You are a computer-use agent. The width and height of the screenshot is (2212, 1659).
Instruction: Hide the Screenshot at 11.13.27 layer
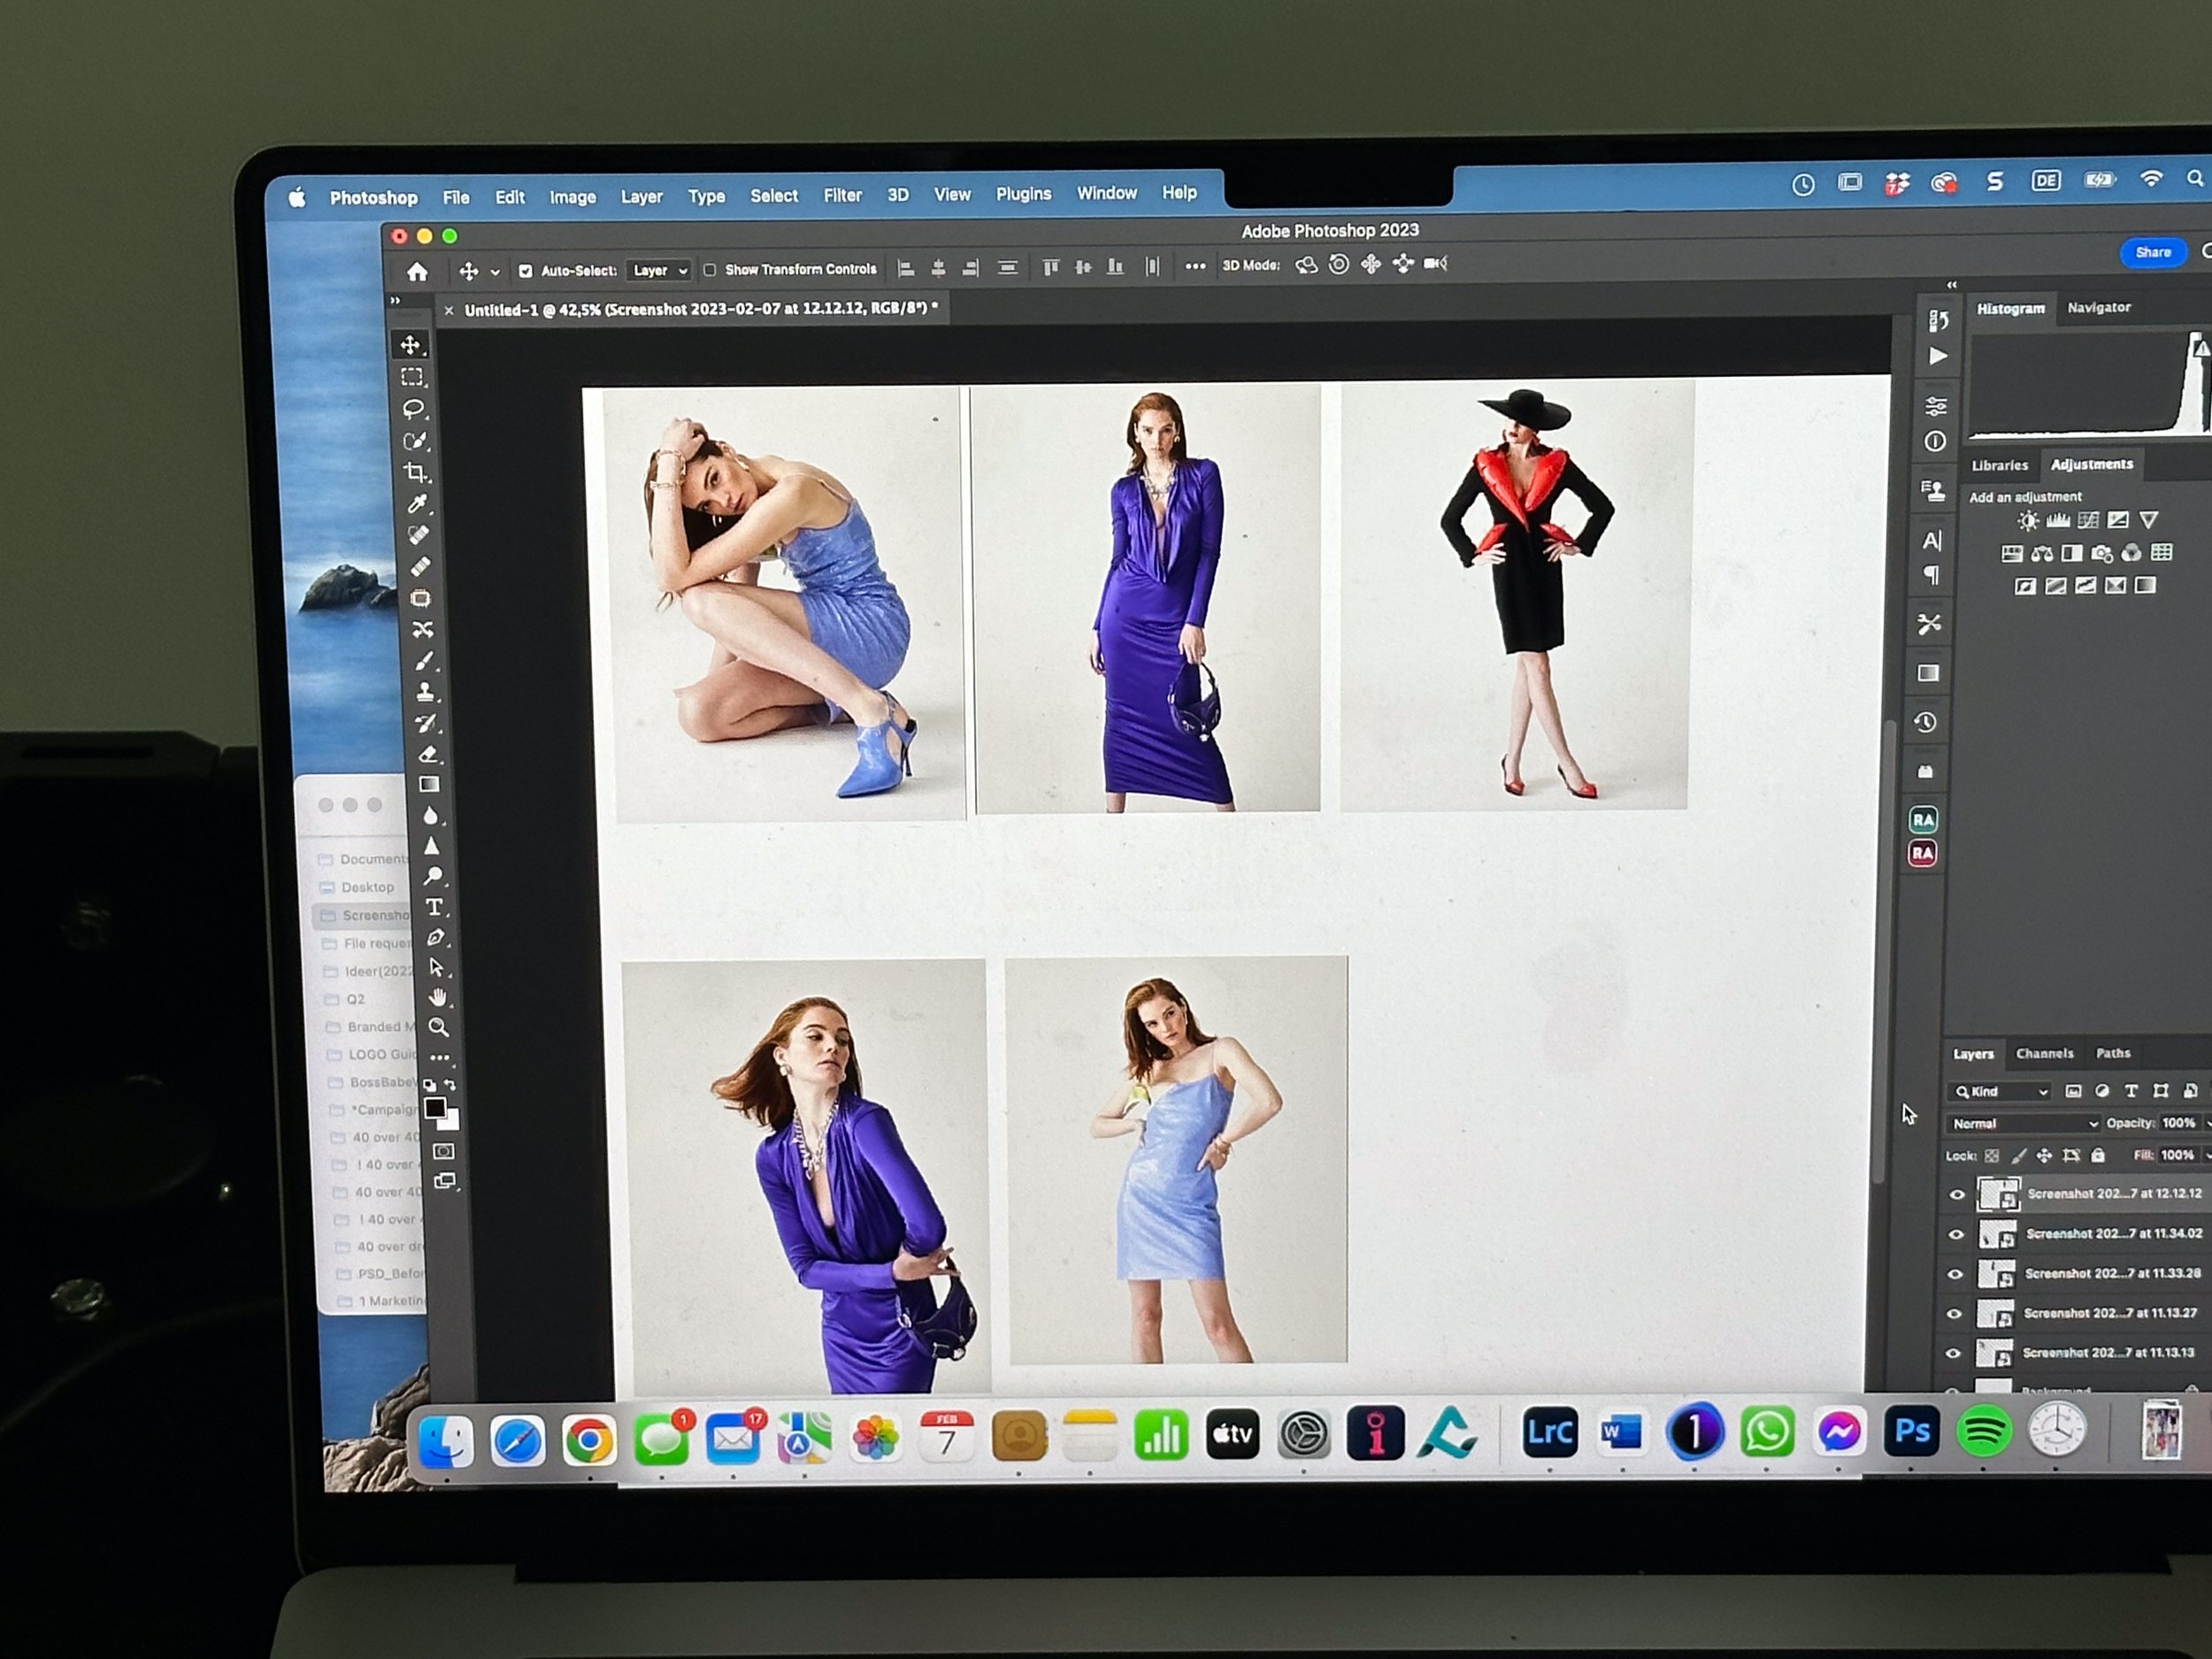coord(1954,1314)
